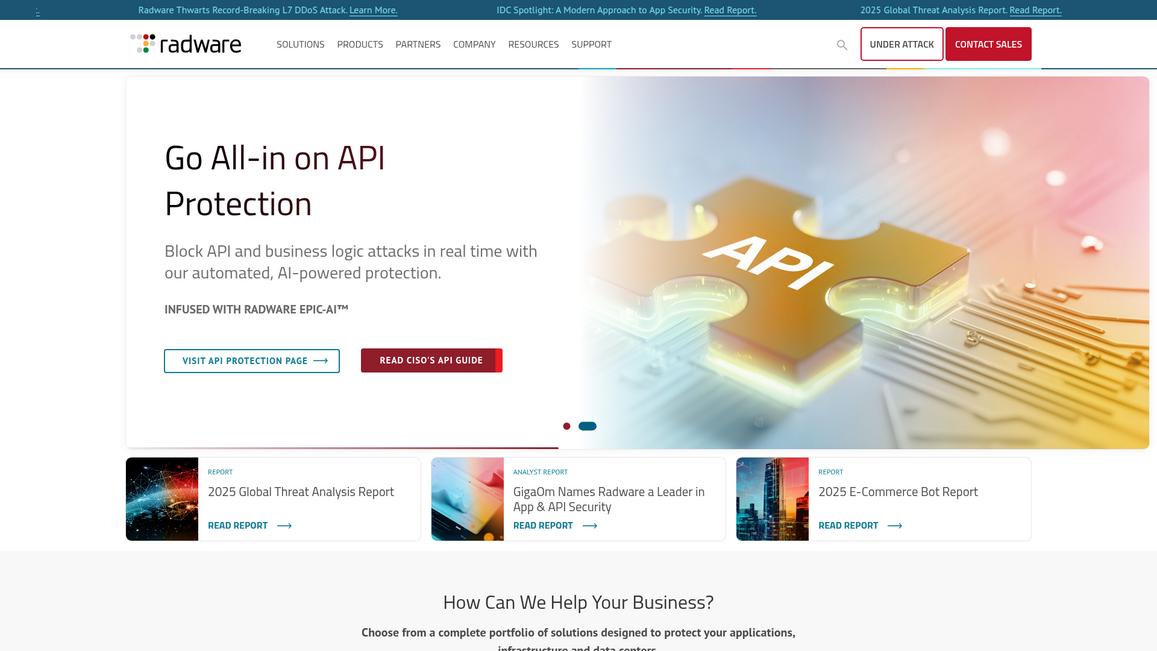
Task: Open the Company menu
Action: 474,44
